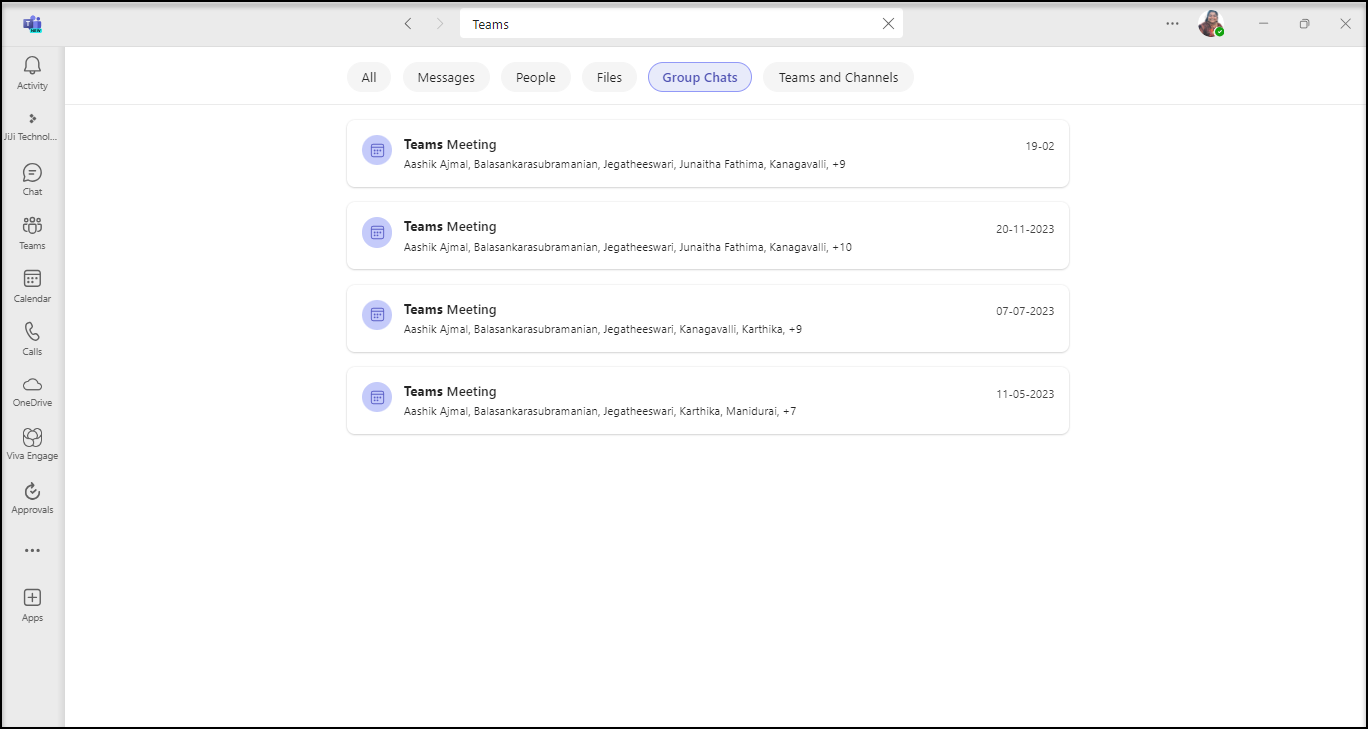The height and width of the screenshot is (729, 1368).
Task: Open Settings and more menu
Action: [x=1172, y=24]
